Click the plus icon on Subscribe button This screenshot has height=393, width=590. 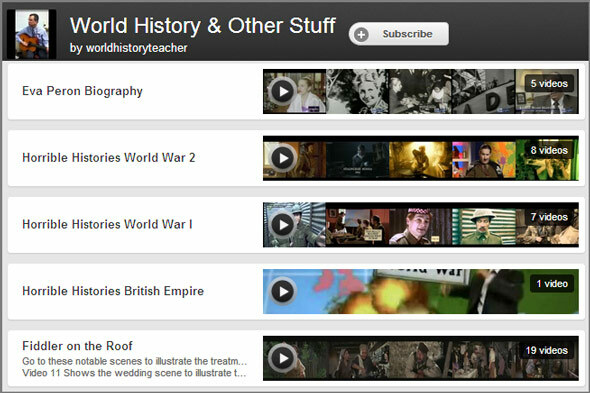(361, 34)
